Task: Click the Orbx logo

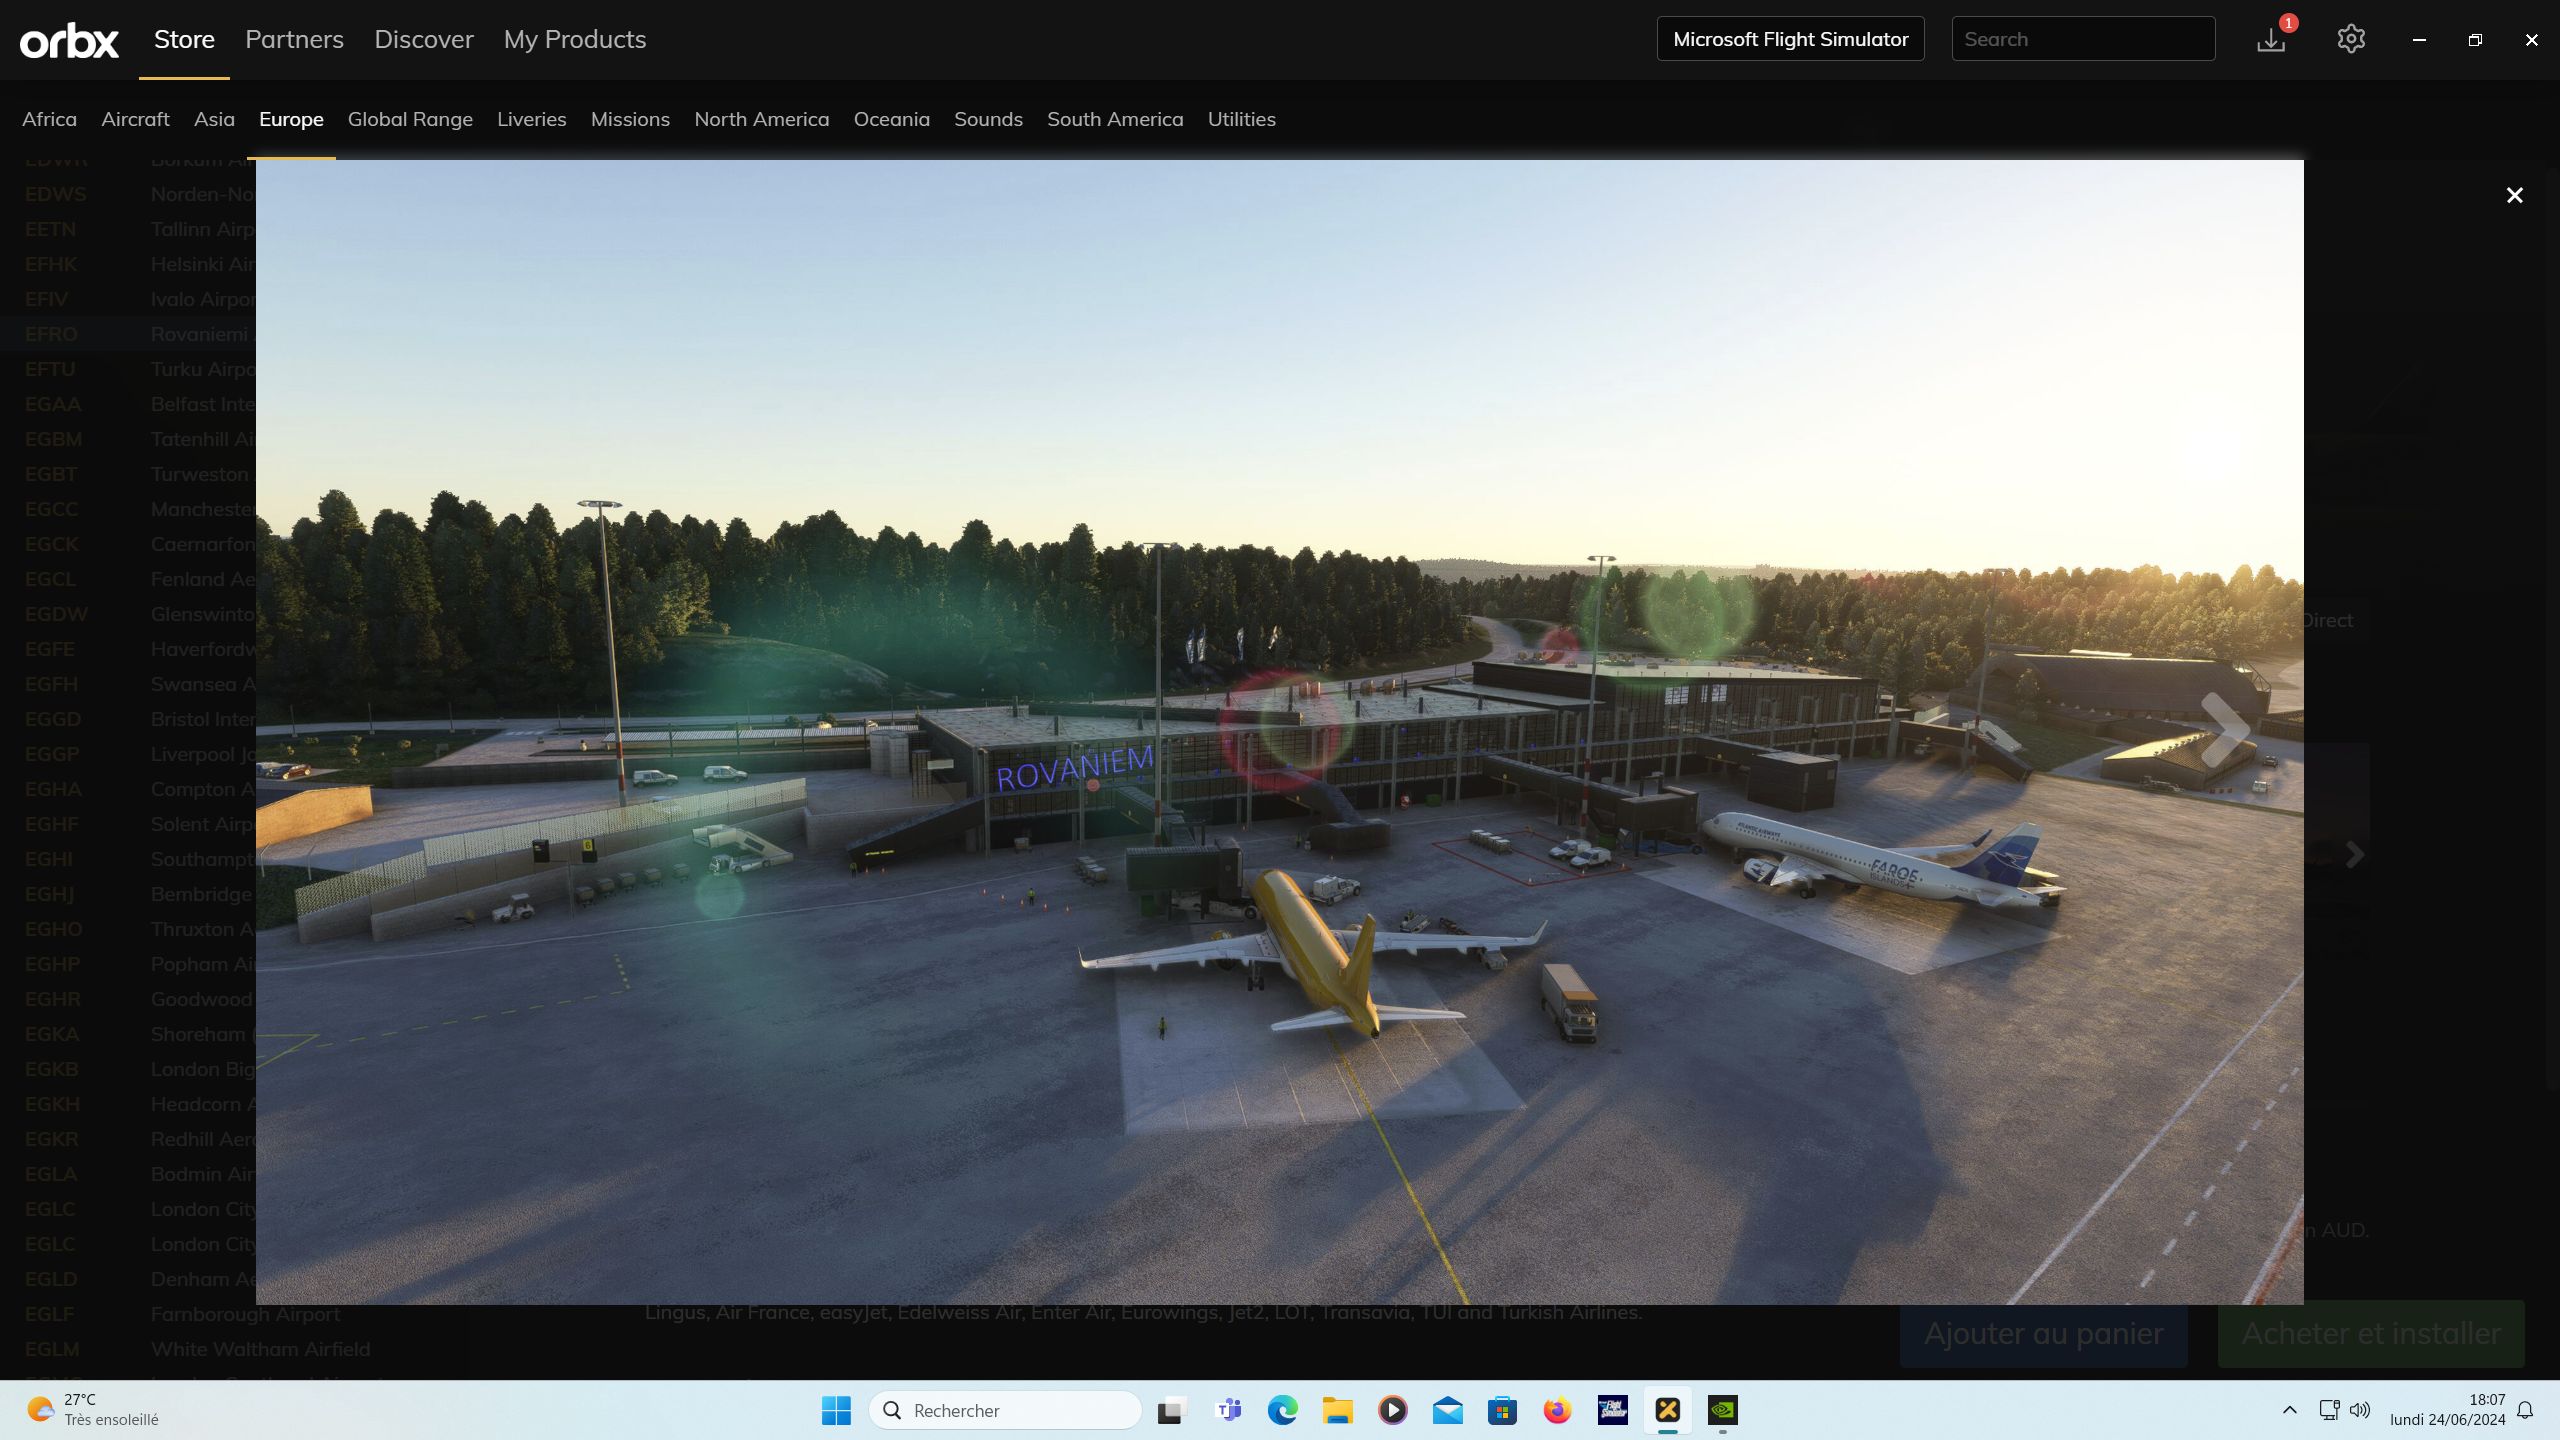Action: click(x=69, y=40)
